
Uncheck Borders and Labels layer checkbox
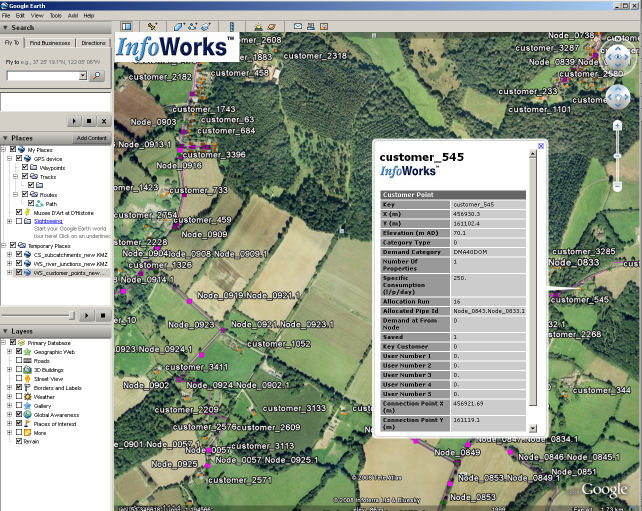point(19,387)
